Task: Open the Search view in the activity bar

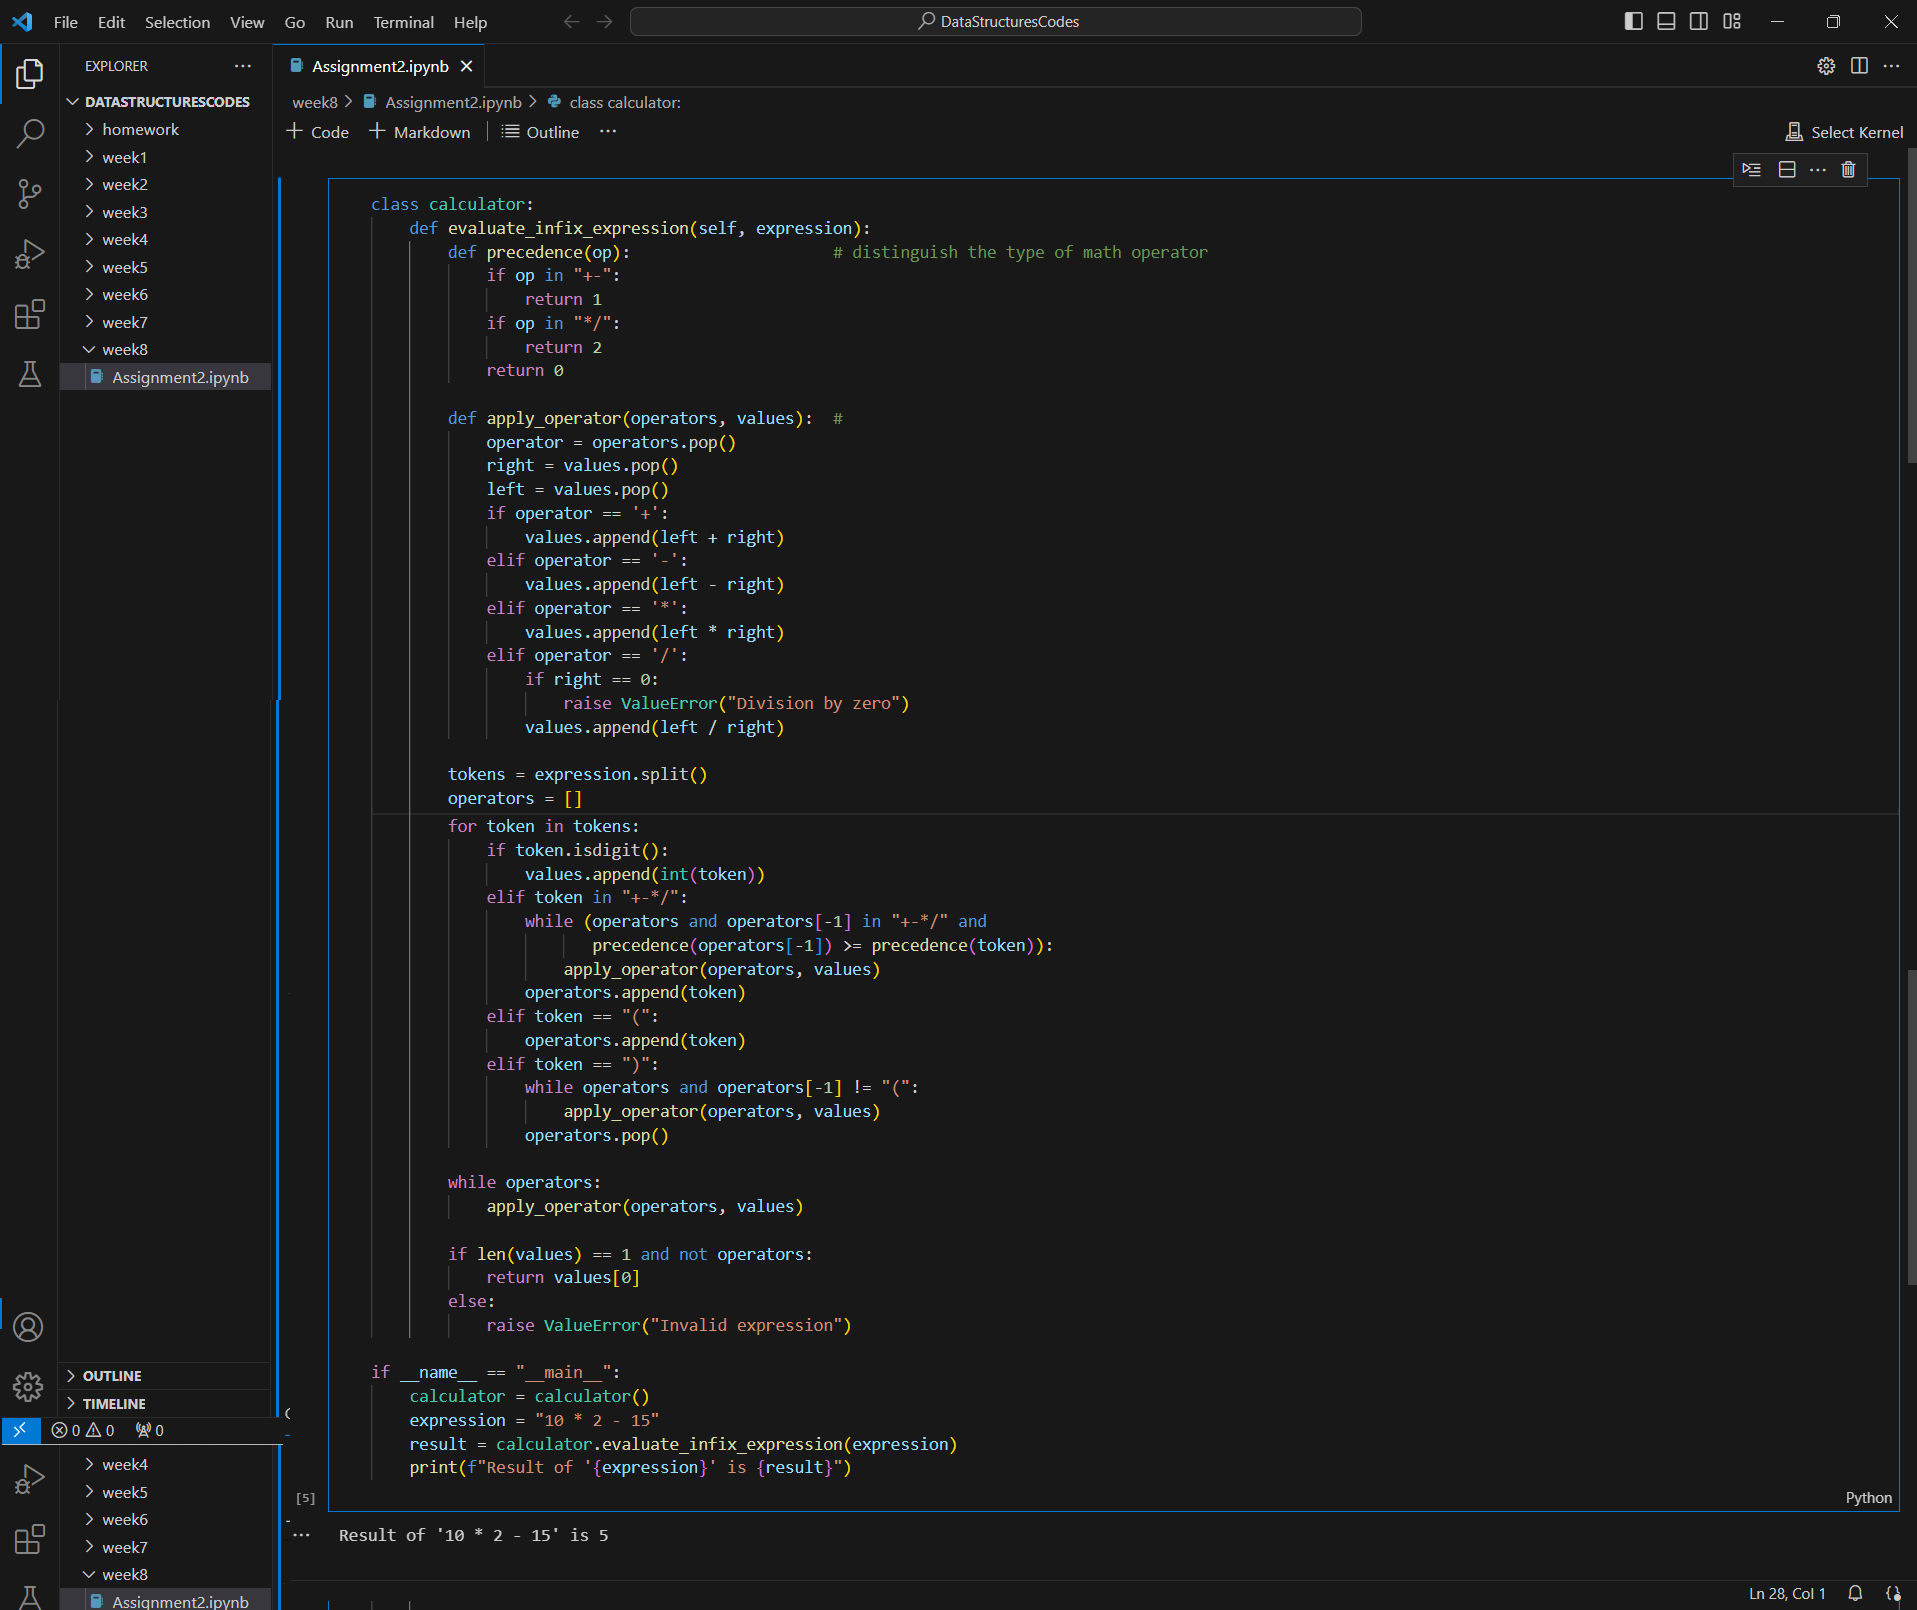Action: (x=30, y=133)
